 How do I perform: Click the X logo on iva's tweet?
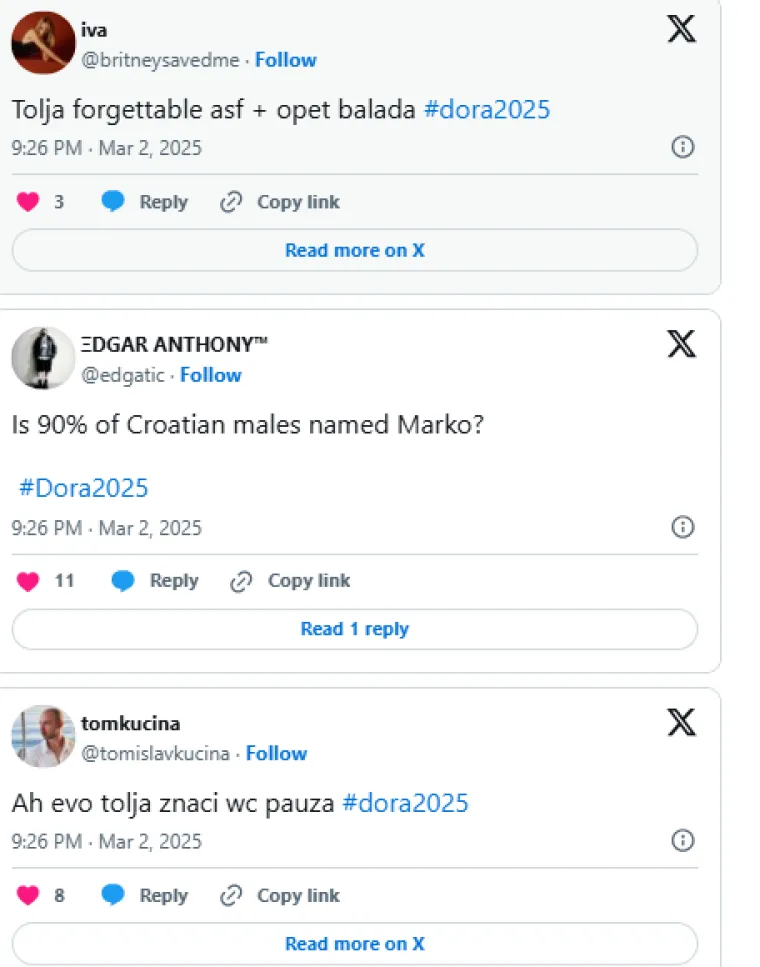(x=681, y=29)
